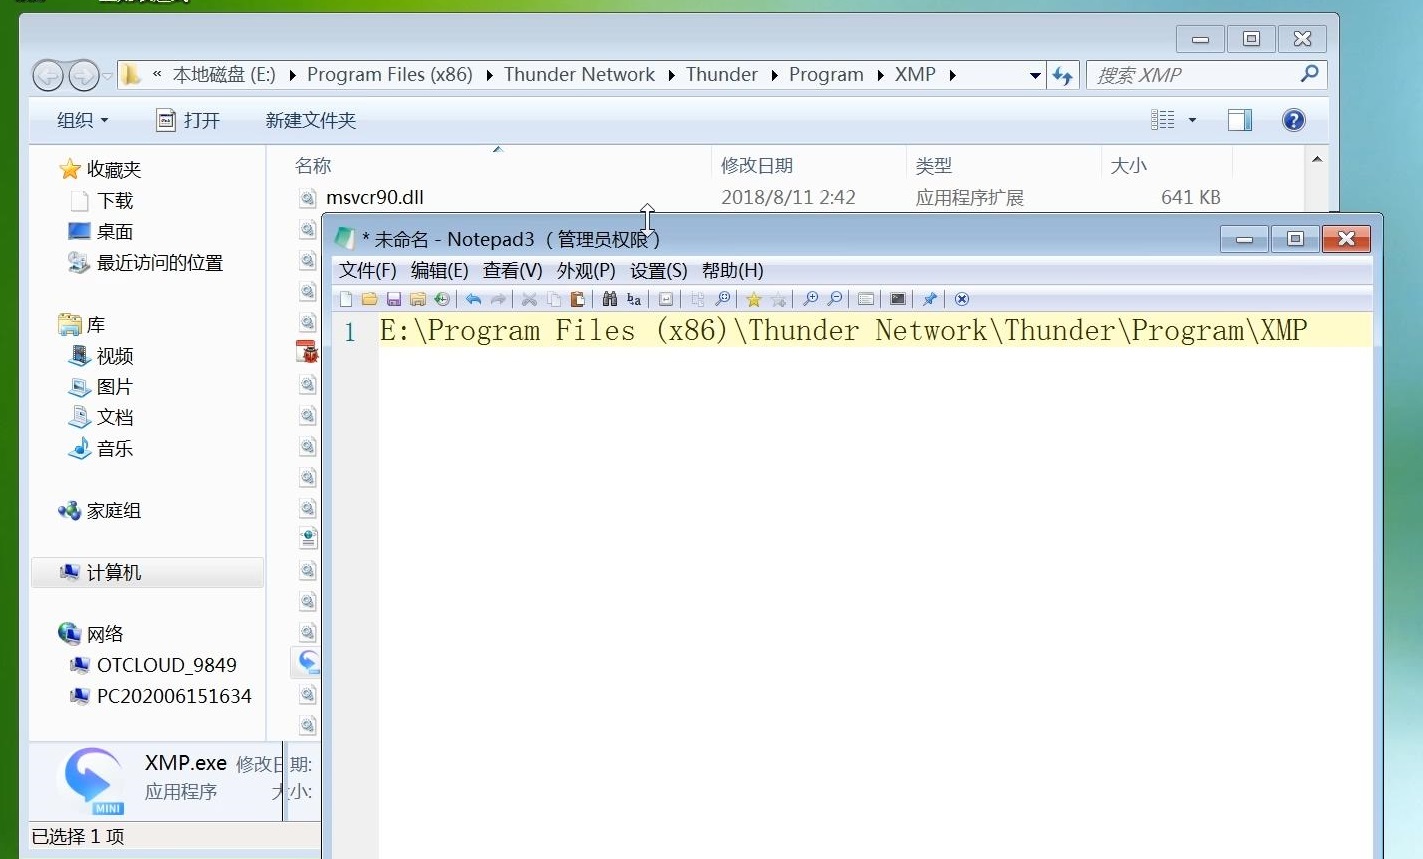Viewport: 1423px width, 859px height.
Task: Select the msvcr90.dll file
Action: point(375,198)
